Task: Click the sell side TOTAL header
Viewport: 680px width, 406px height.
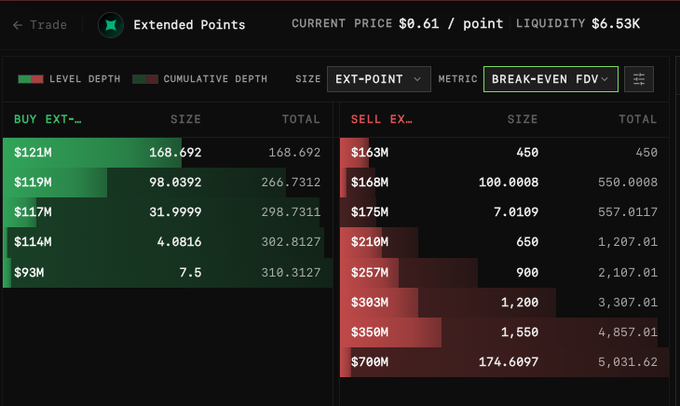Action: tap(638, 119)
